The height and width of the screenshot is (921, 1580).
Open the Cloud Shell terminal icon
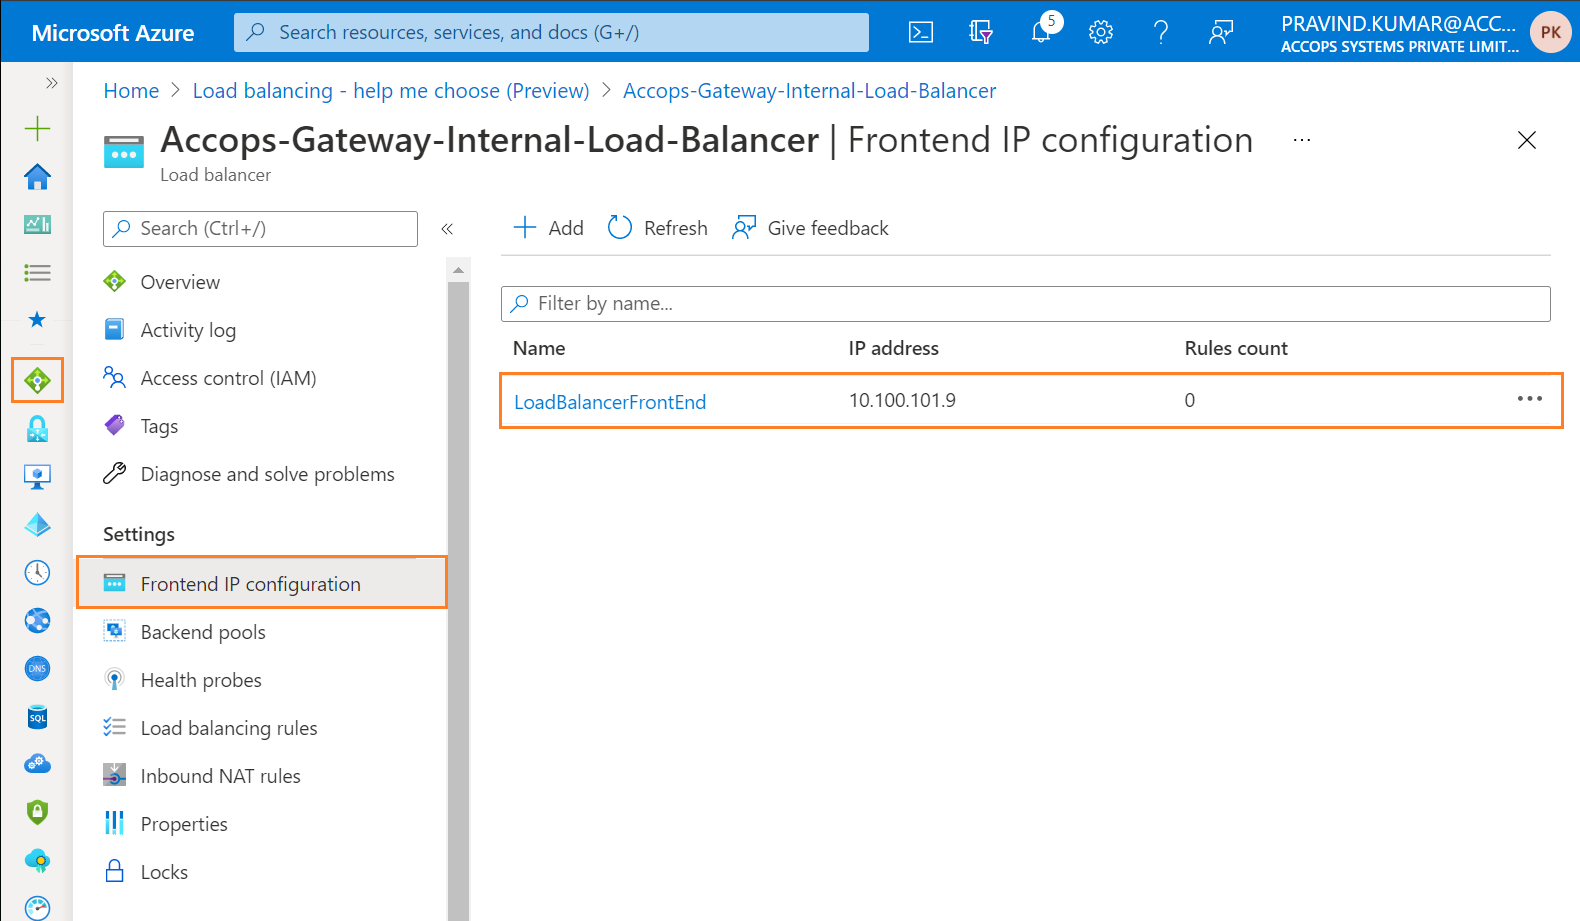(921, 32)
